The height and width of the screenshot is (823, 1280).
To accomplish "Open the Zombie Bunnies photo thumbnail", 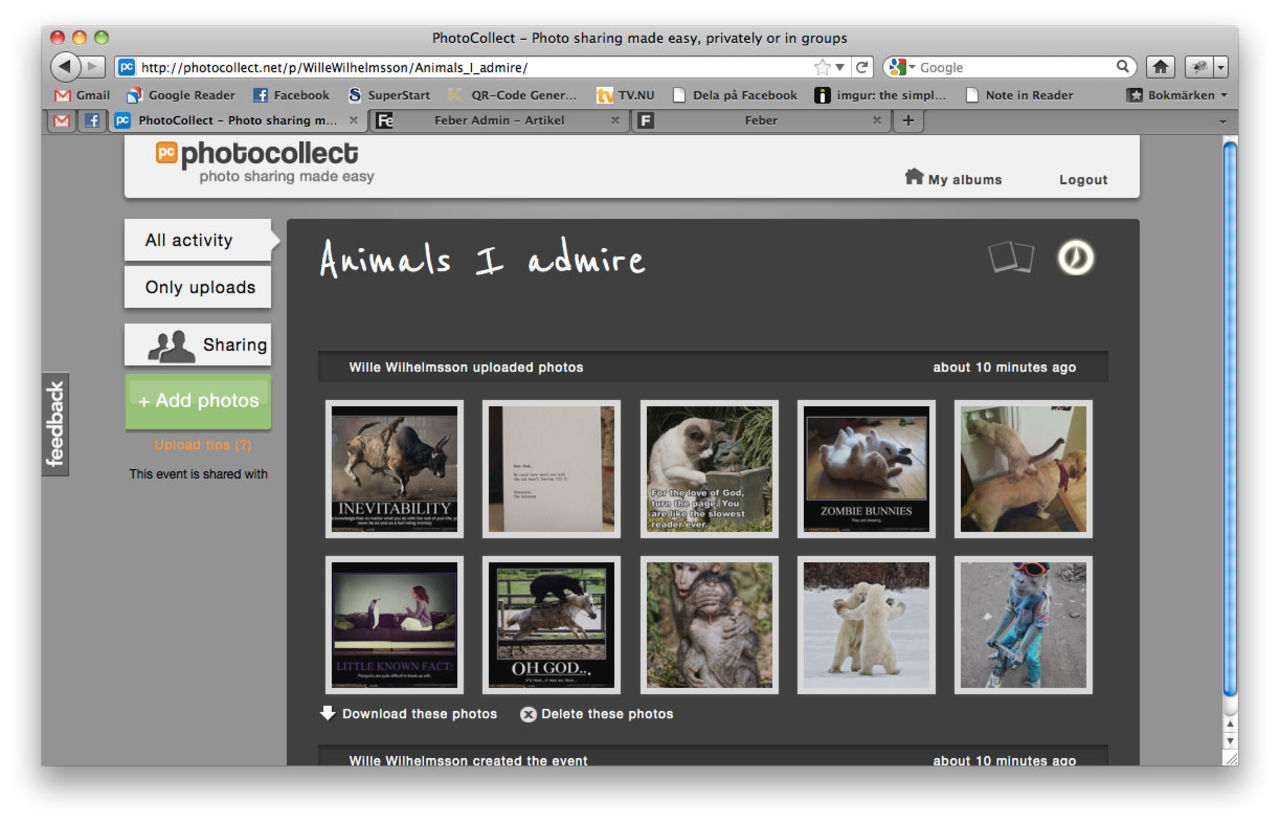I will coord(865,468).
